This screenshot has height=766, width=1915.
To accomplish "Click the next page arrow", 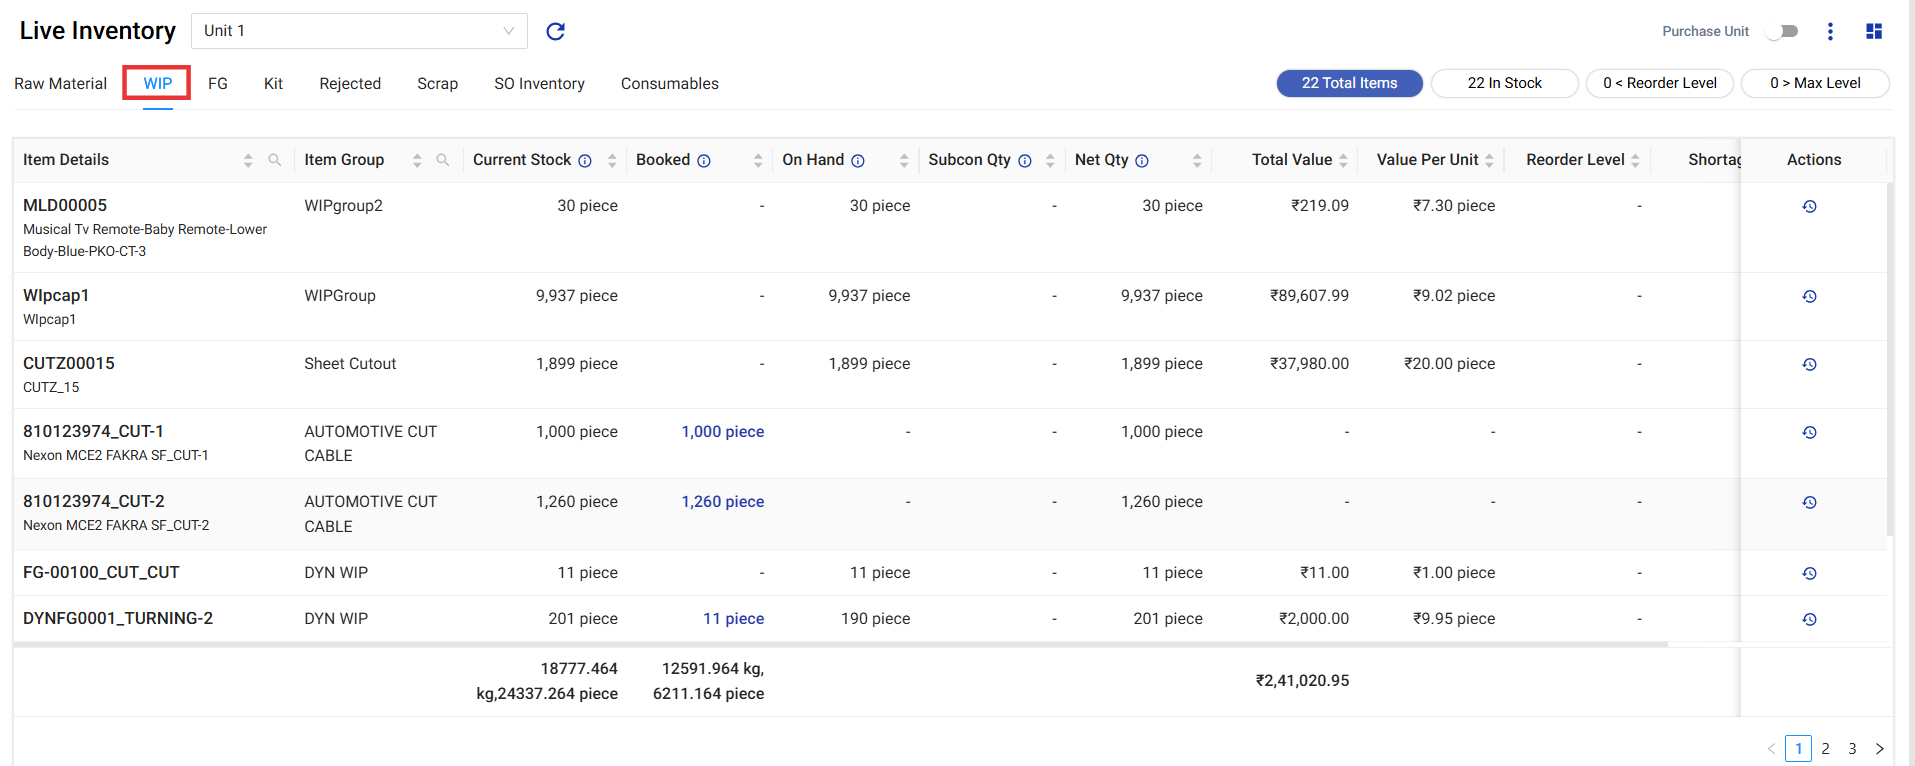I will (x=1879, y=748).
